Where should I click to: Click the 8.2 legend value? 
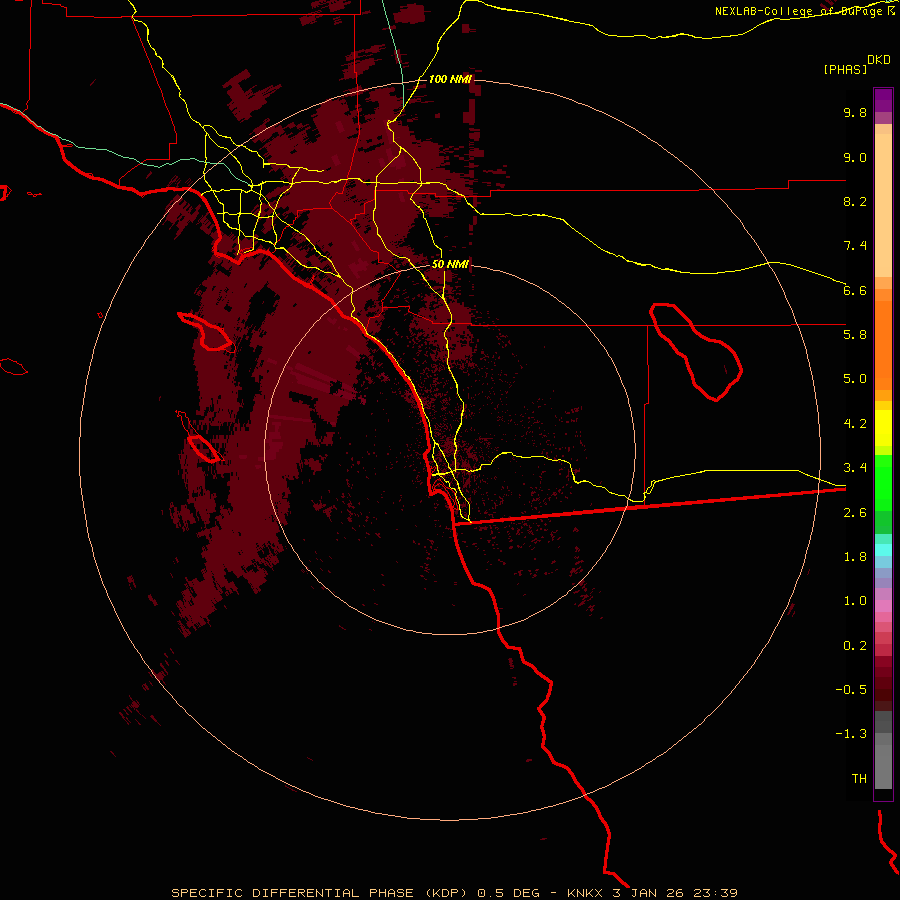[x=855, y=201]
